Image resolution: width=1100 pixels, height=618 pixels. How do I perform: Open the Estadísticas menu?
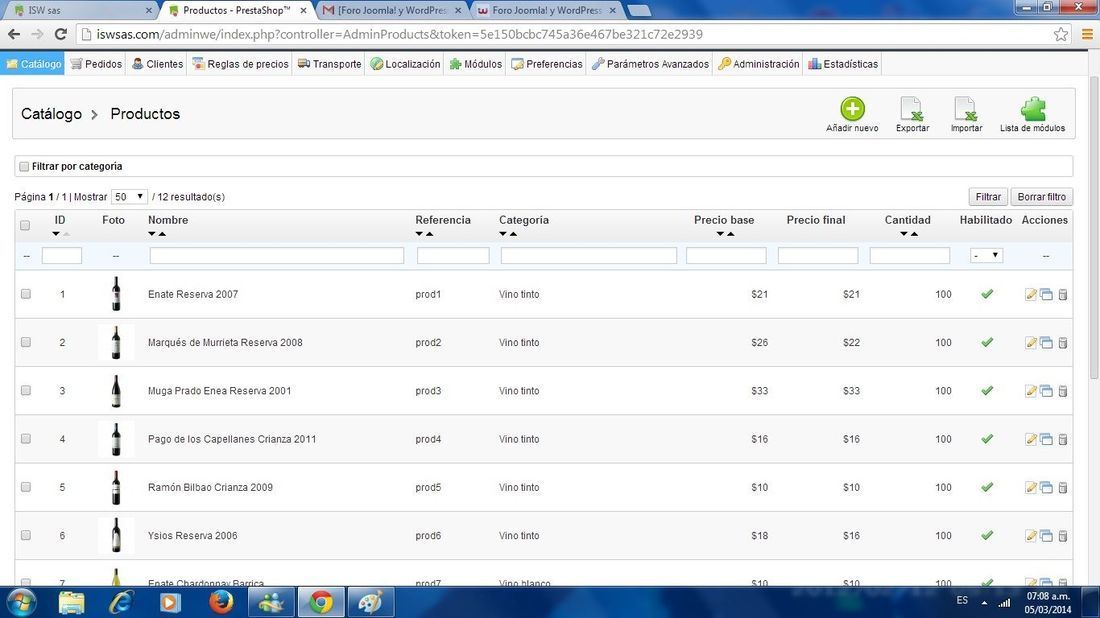coord(843,64)
